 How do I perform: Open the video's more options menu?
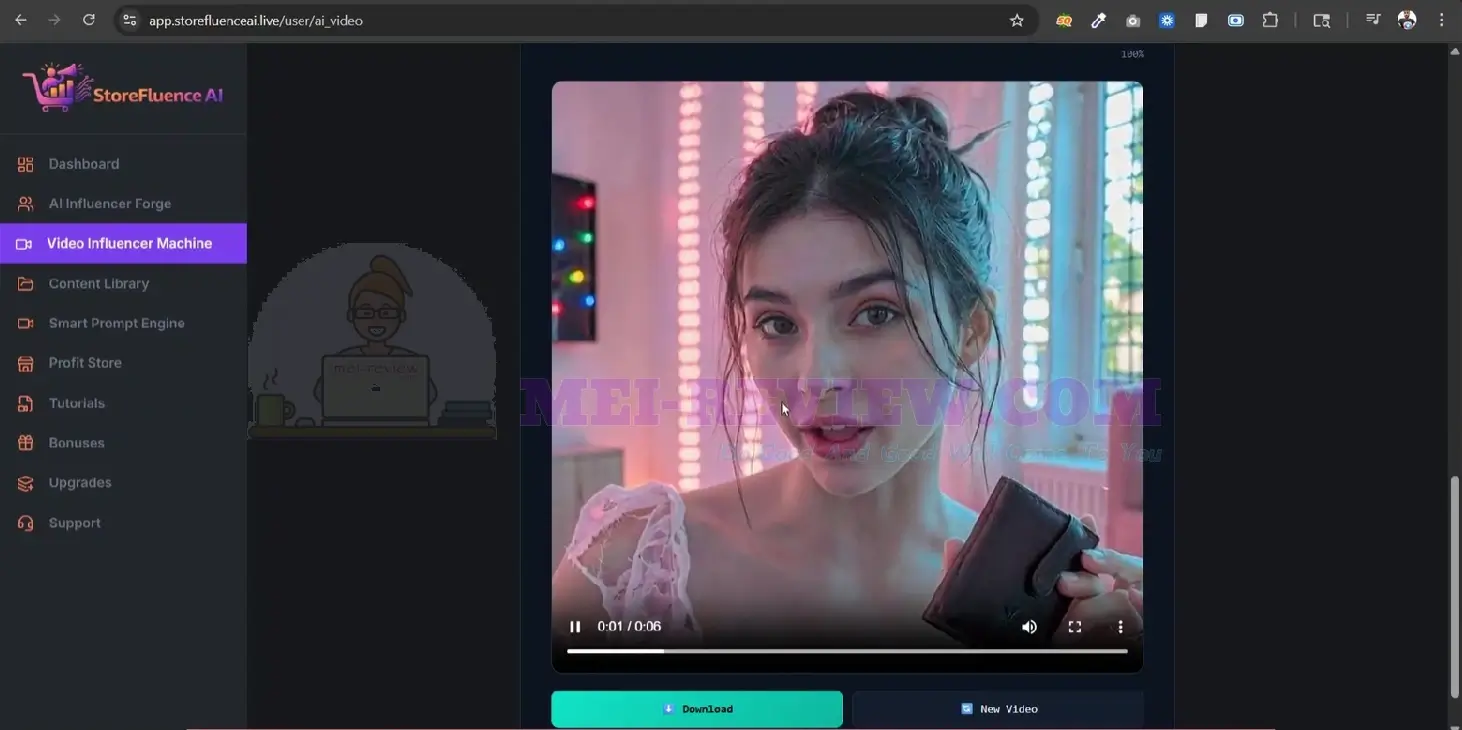(1120, 627)
